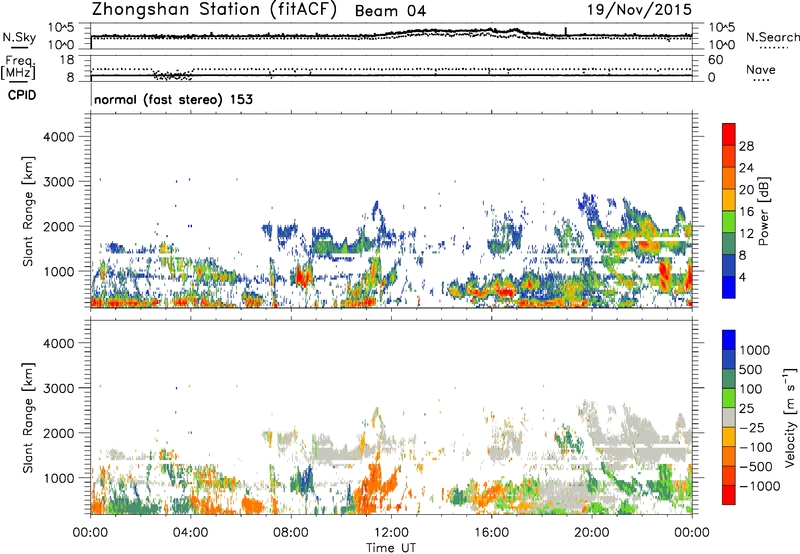Click the "-1000" label on velocity colorbar

tap(760, 486)
